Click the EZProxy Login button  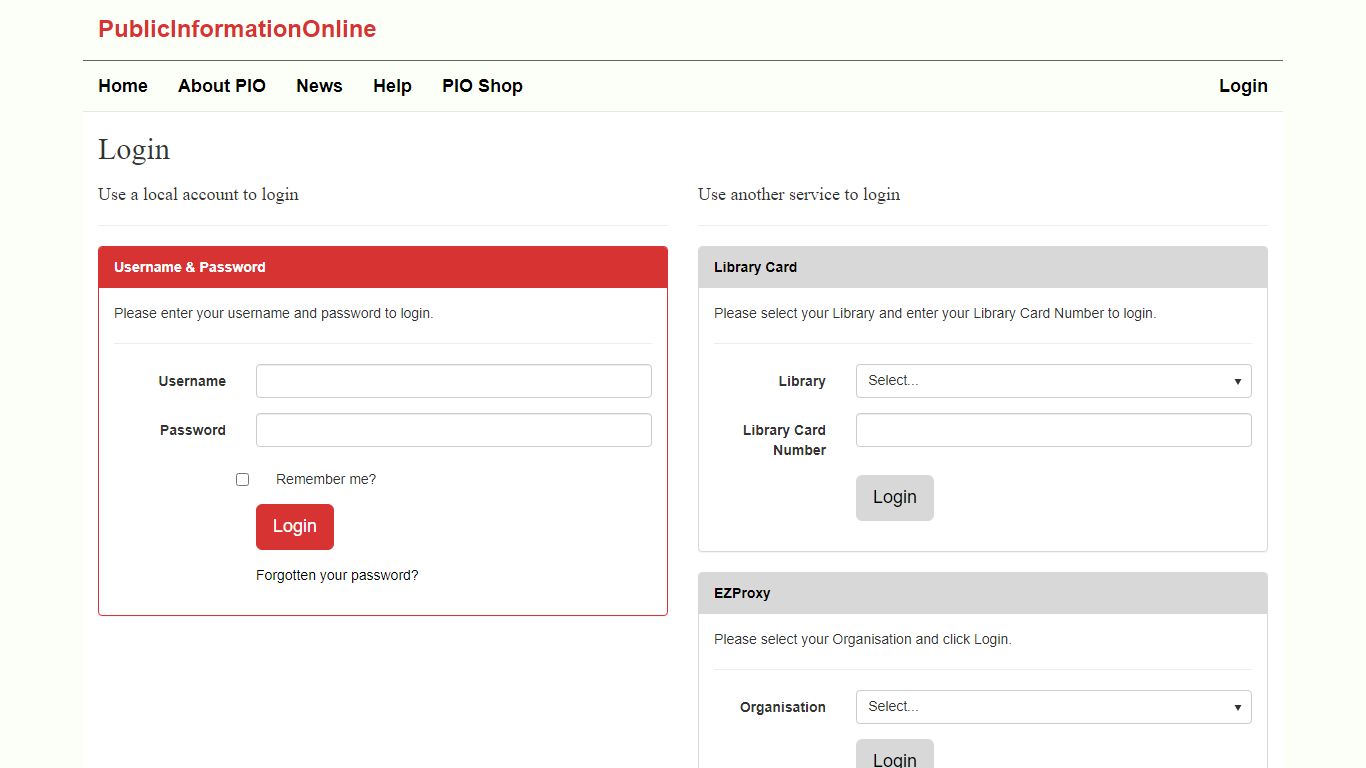click(895, 756)
